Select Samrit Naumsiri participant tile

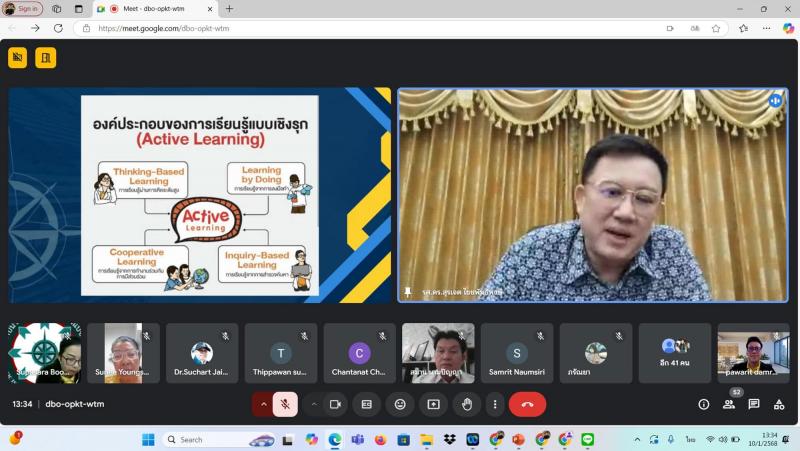pos(517,353)
